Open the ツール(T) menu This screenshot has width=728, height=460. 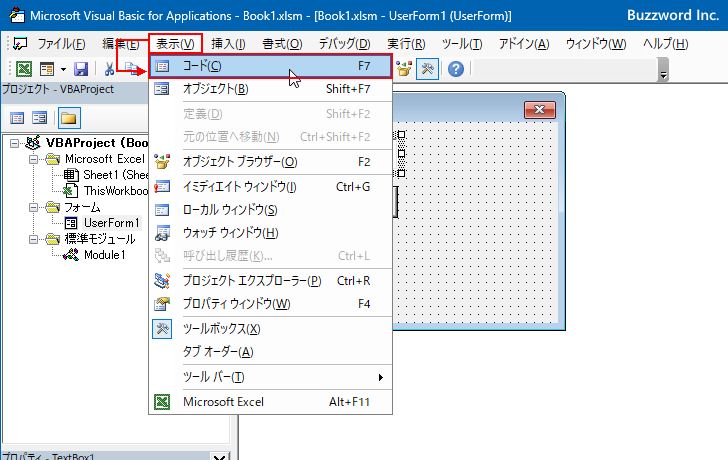[462, 44]
